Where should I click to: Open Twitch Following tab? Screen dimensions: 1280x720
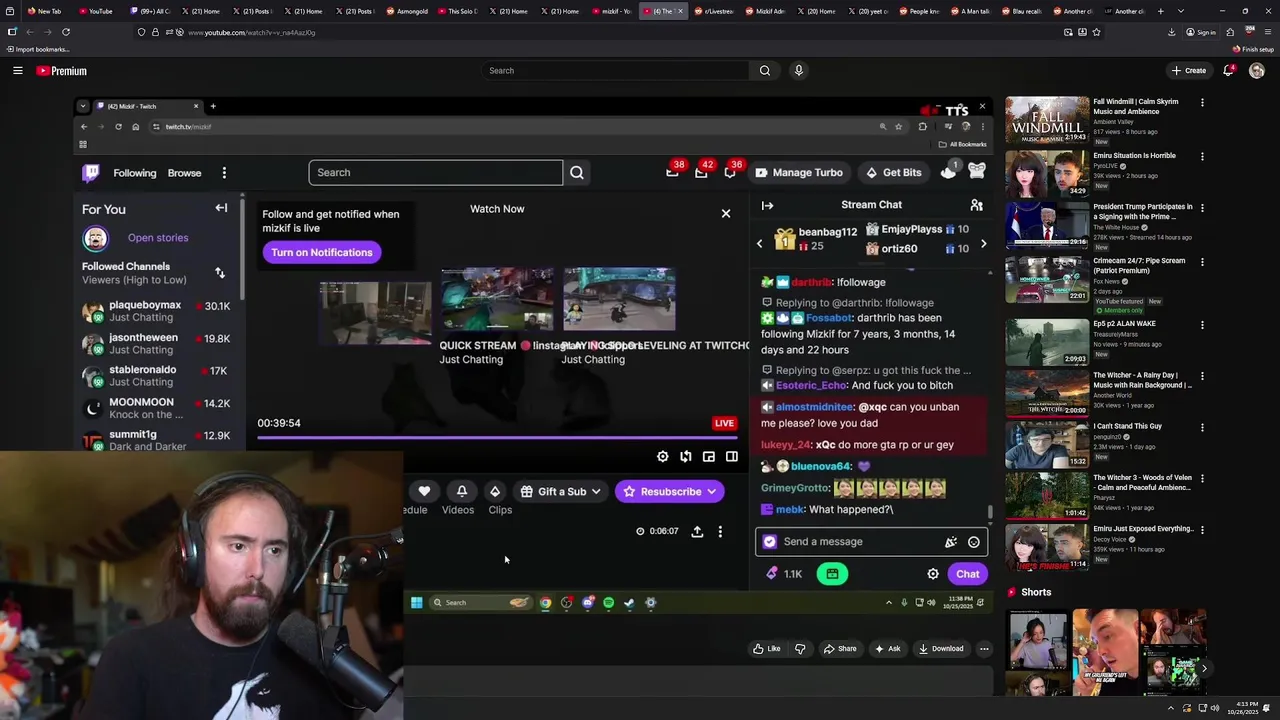(x=135, y=173)
